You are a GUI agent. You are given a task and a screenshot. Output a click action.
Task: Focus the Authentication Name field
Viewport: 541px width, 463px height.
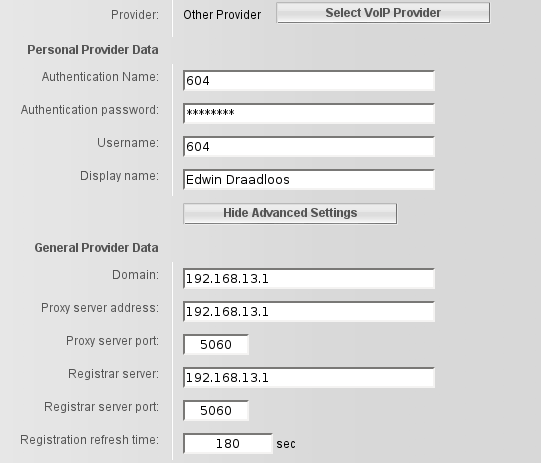click(x=309, y=81)
